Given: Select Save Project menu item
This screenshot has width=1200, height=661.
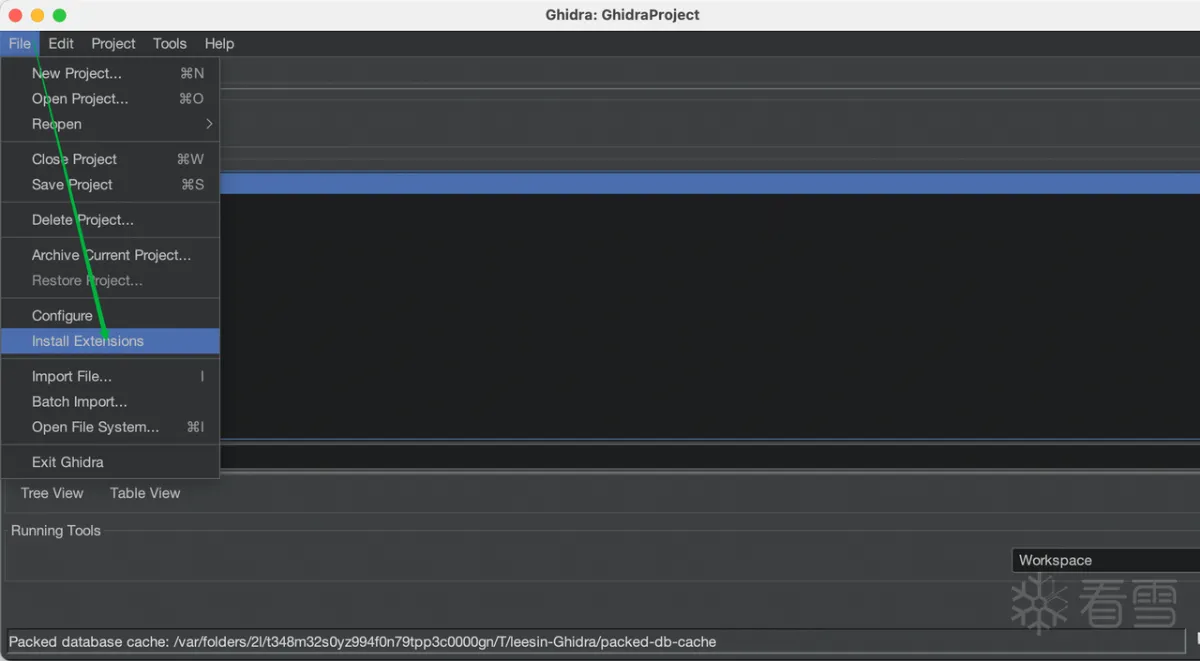Looking at the screenshot, I should coord(110,185).
